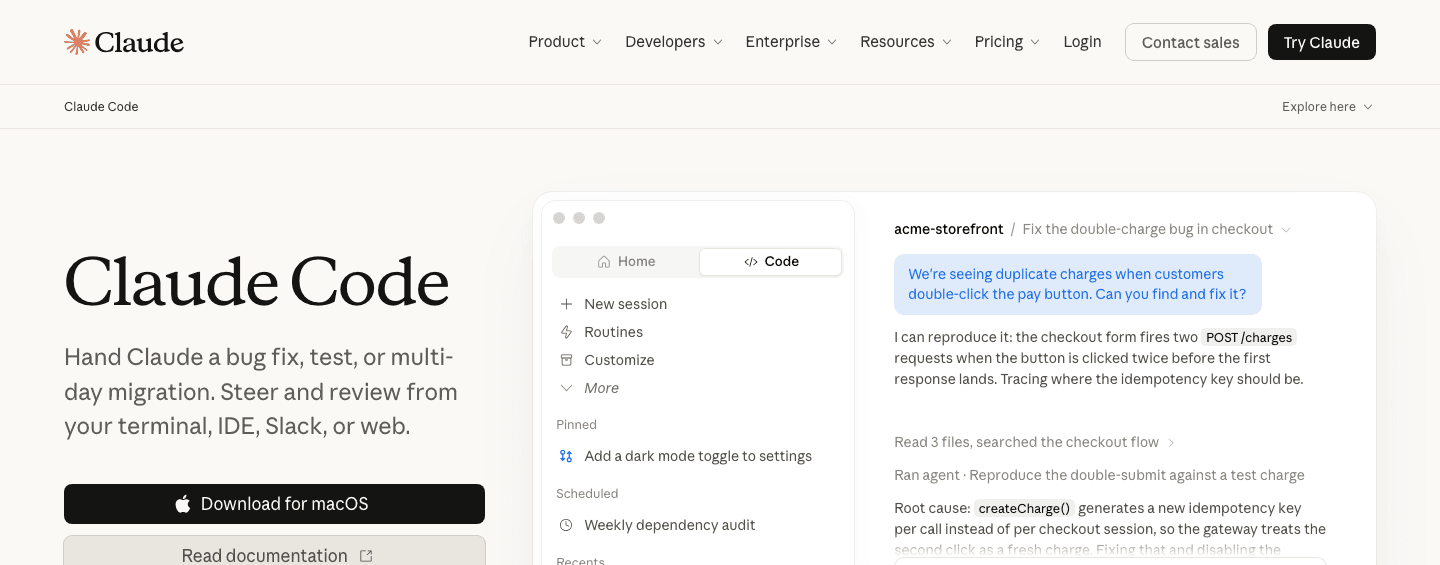Click the Claude Code main heading

point(257,281)
